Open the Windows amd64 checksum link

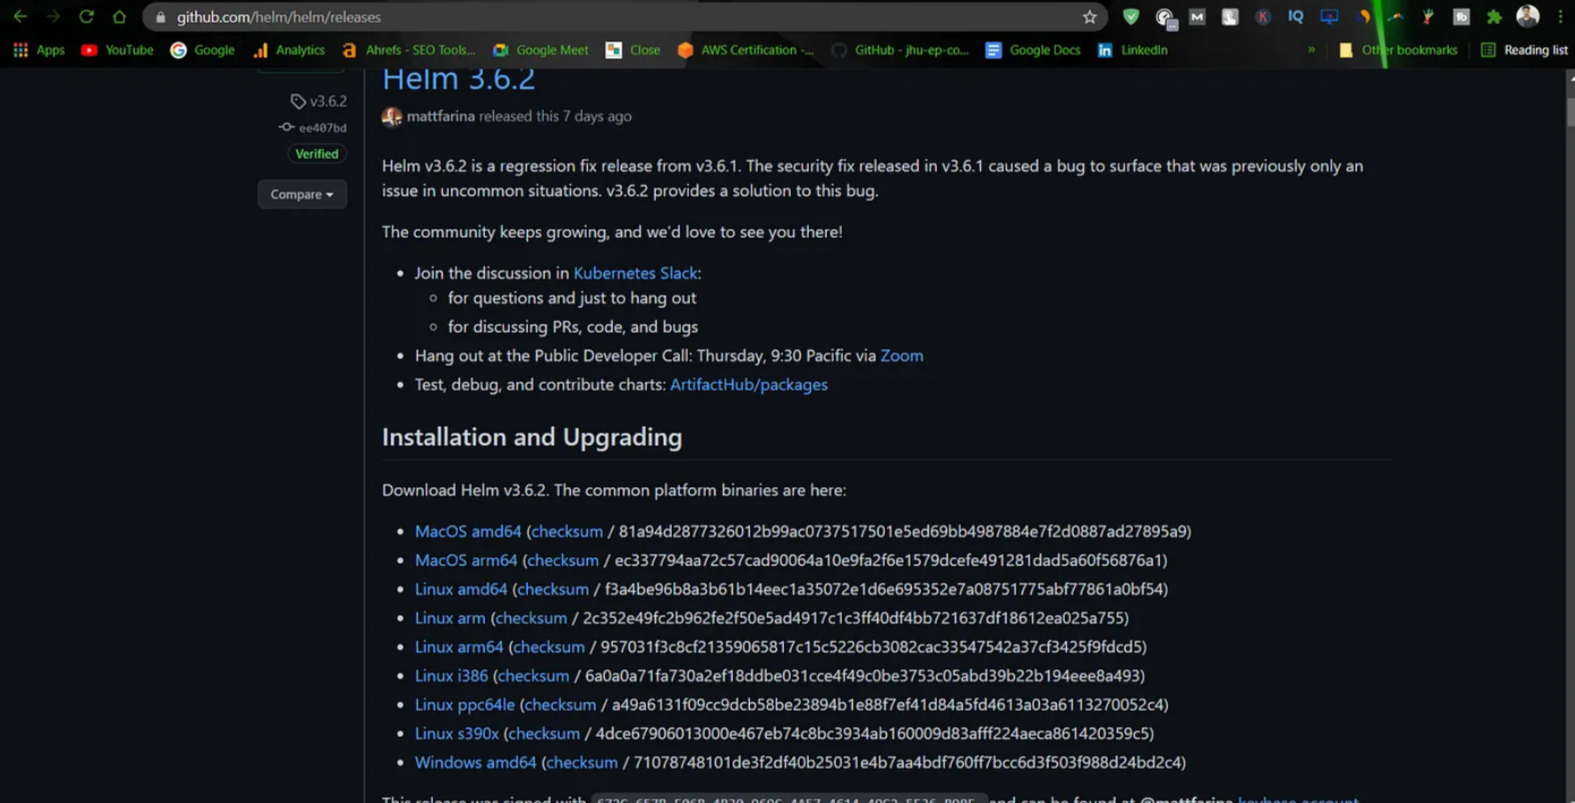click(x=582, y=762)
